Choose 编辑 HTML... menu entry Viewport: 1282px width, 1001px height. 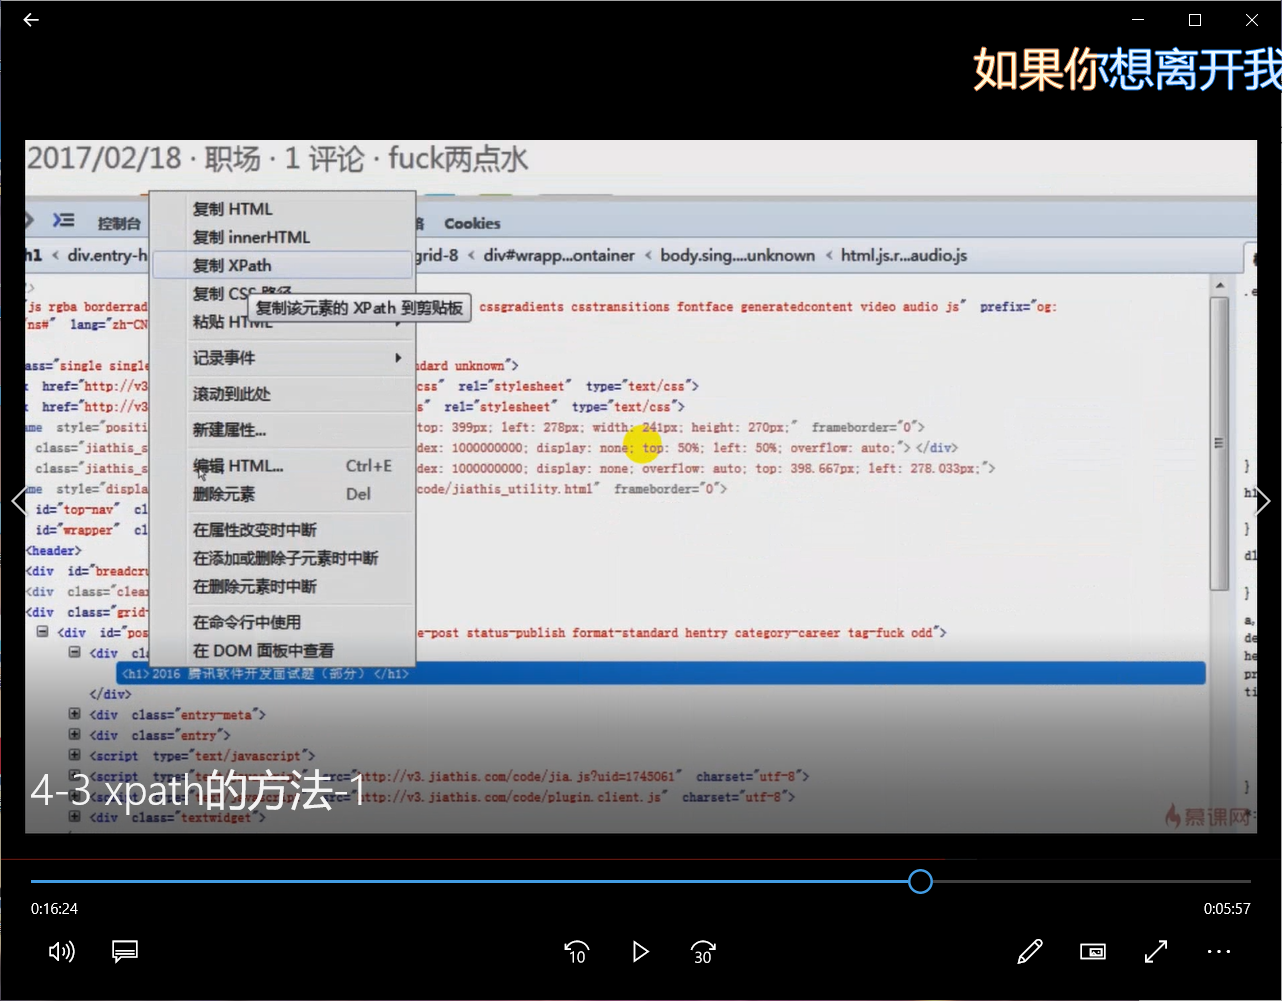pos(282,466)
